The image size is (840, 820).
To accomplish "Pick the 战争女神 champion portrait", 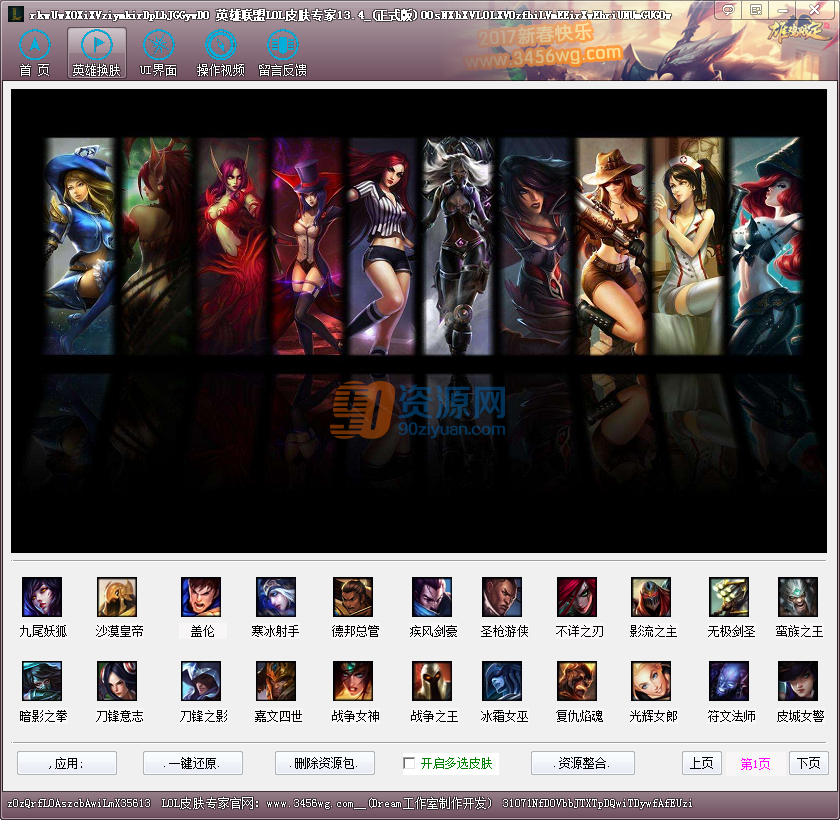I will (353, 681).
